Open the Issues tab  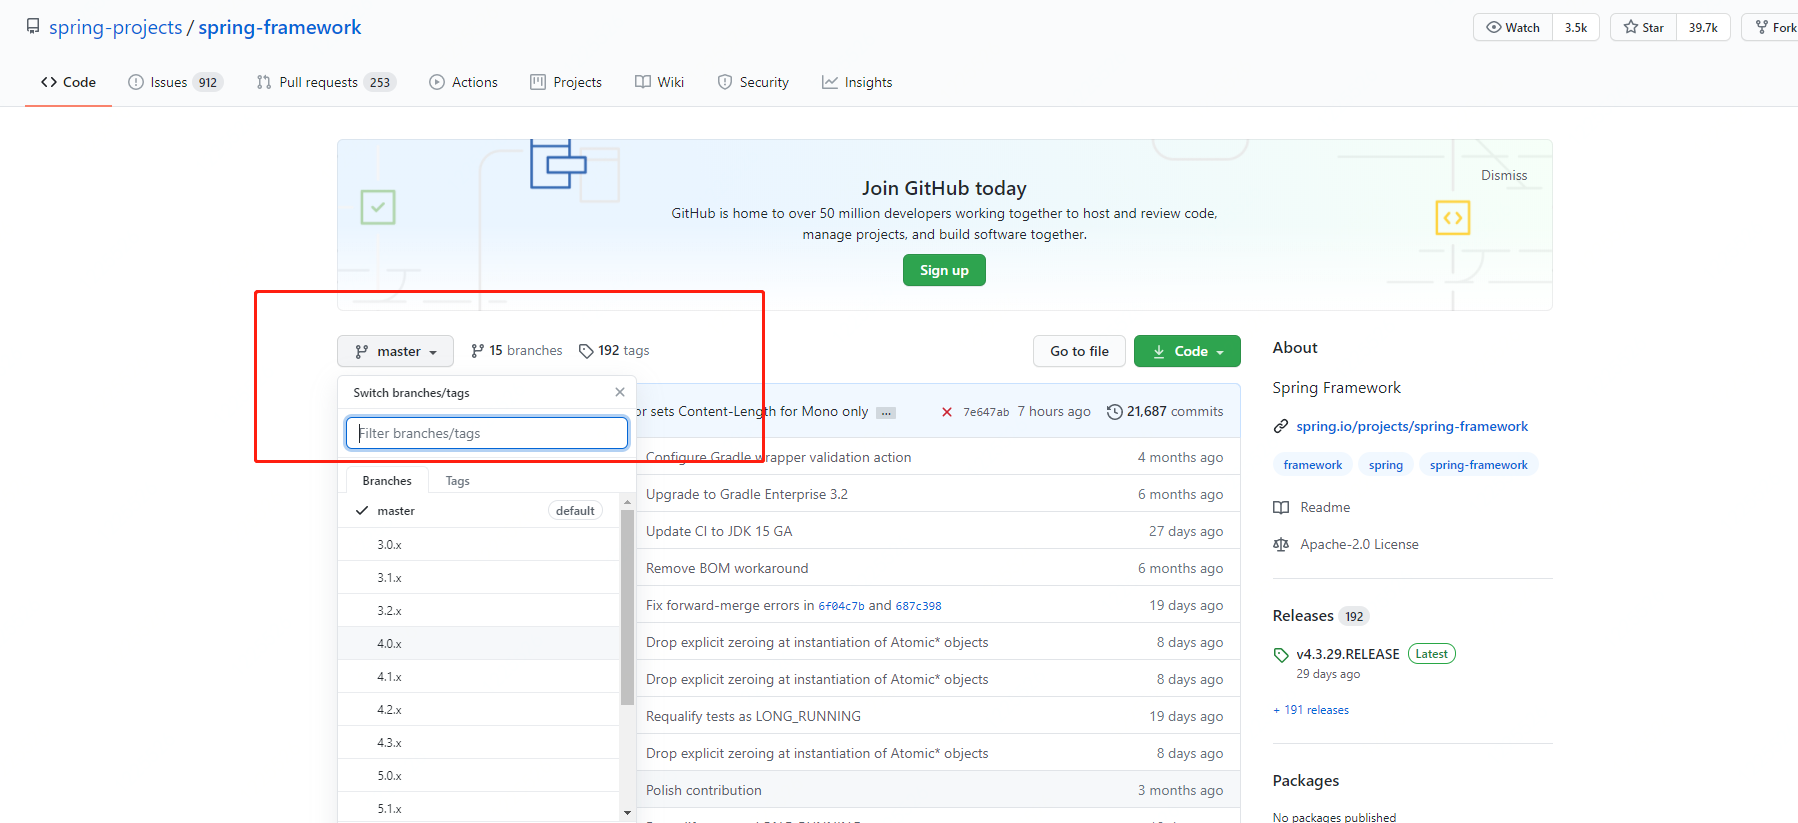[175, 82]
